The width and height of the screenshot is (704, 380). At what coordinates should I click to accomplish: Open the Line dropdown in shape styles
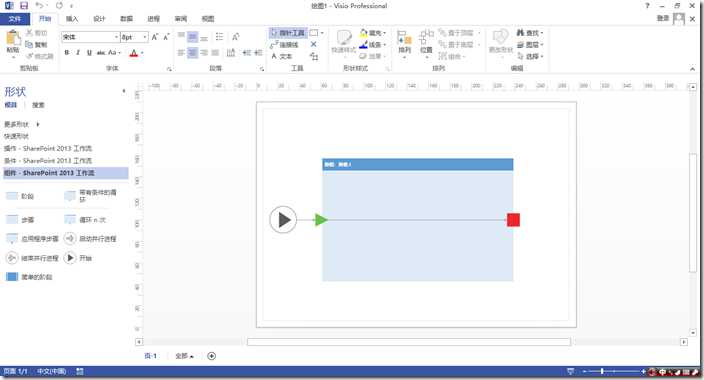pos(373,44)
